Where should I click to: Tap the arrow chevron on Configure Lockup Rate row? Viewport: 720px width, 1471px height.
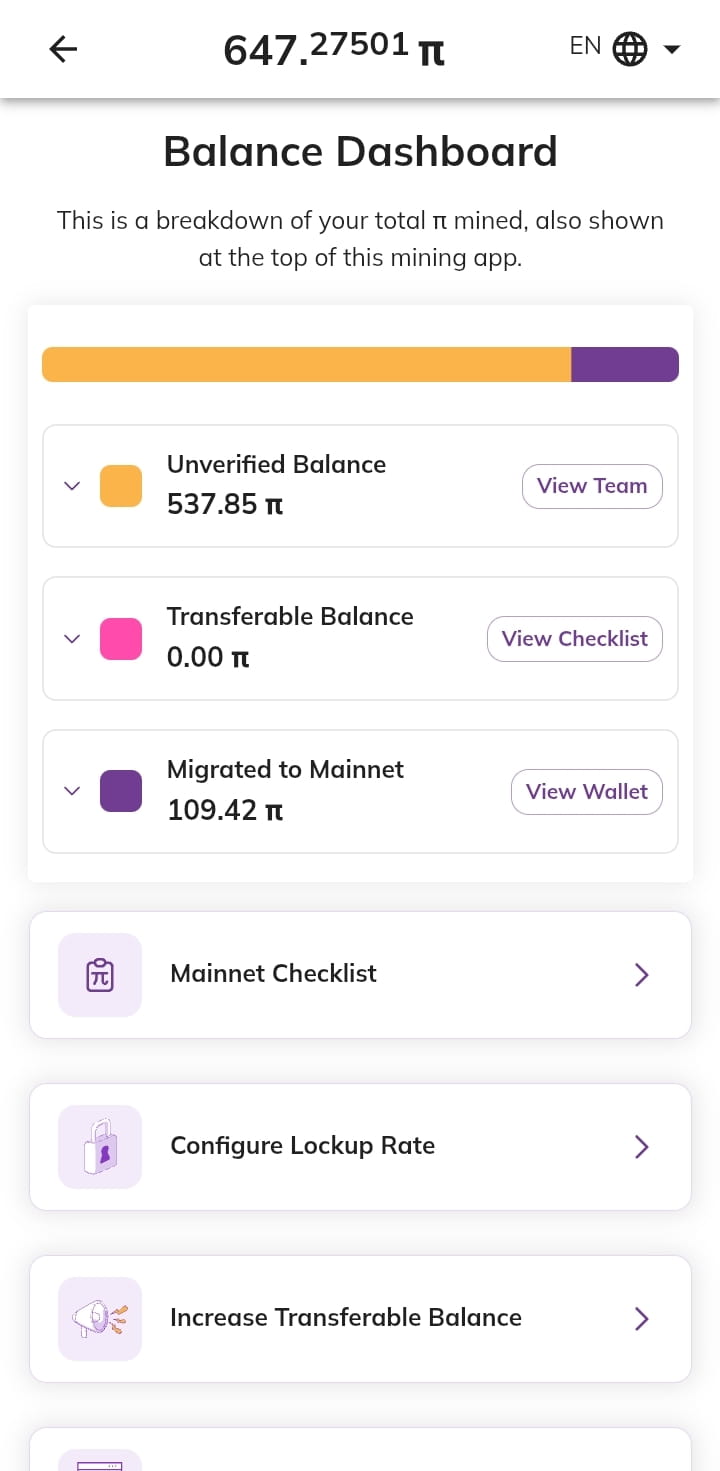[642, 1147]
